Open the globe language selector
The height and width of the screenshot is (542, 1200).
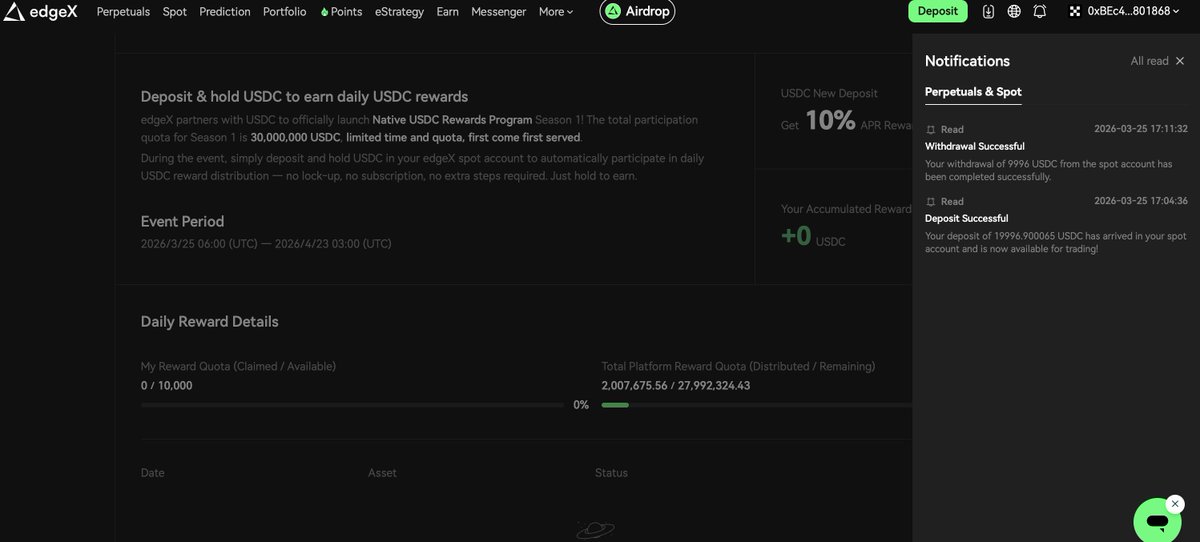(1014, 12)
